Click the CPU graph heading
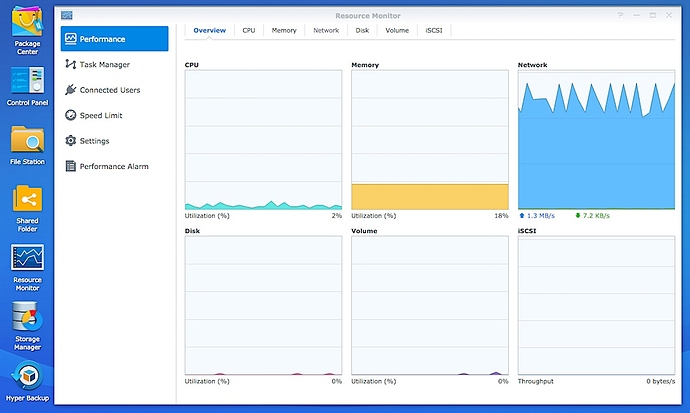Image resolution: width=690 pixels, height=413 pixels. pyautogui.click(x=191, y=65)
